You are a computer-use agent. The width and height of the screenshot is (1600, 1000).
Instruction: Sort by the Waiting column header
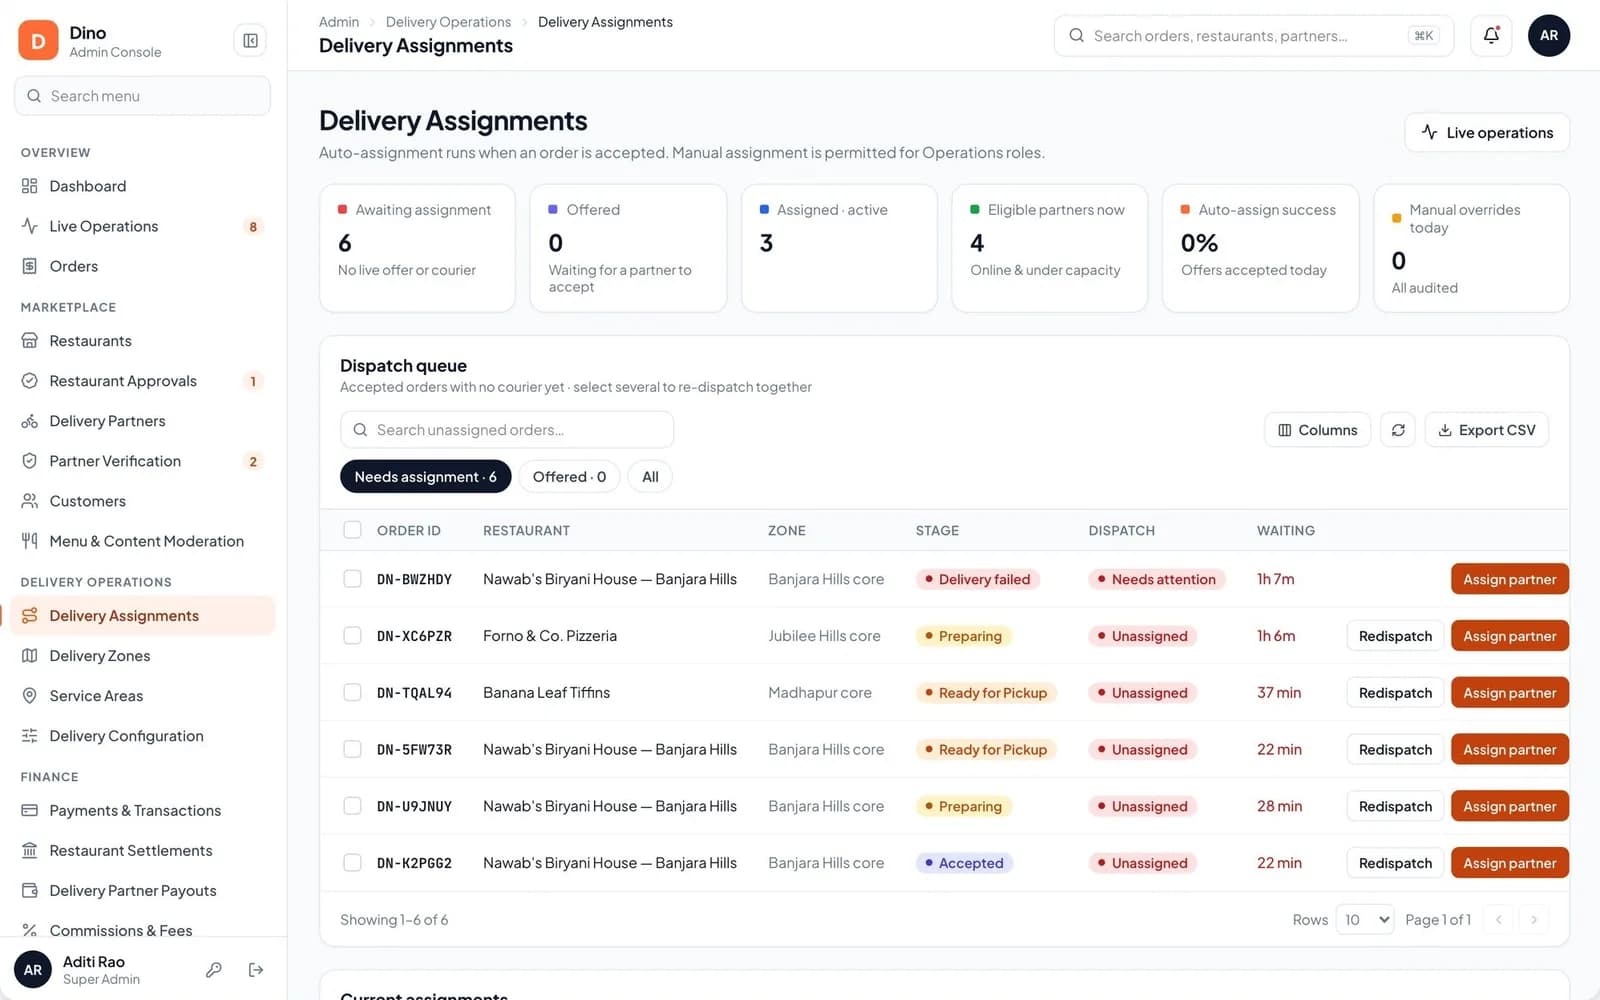point(1285,531)
